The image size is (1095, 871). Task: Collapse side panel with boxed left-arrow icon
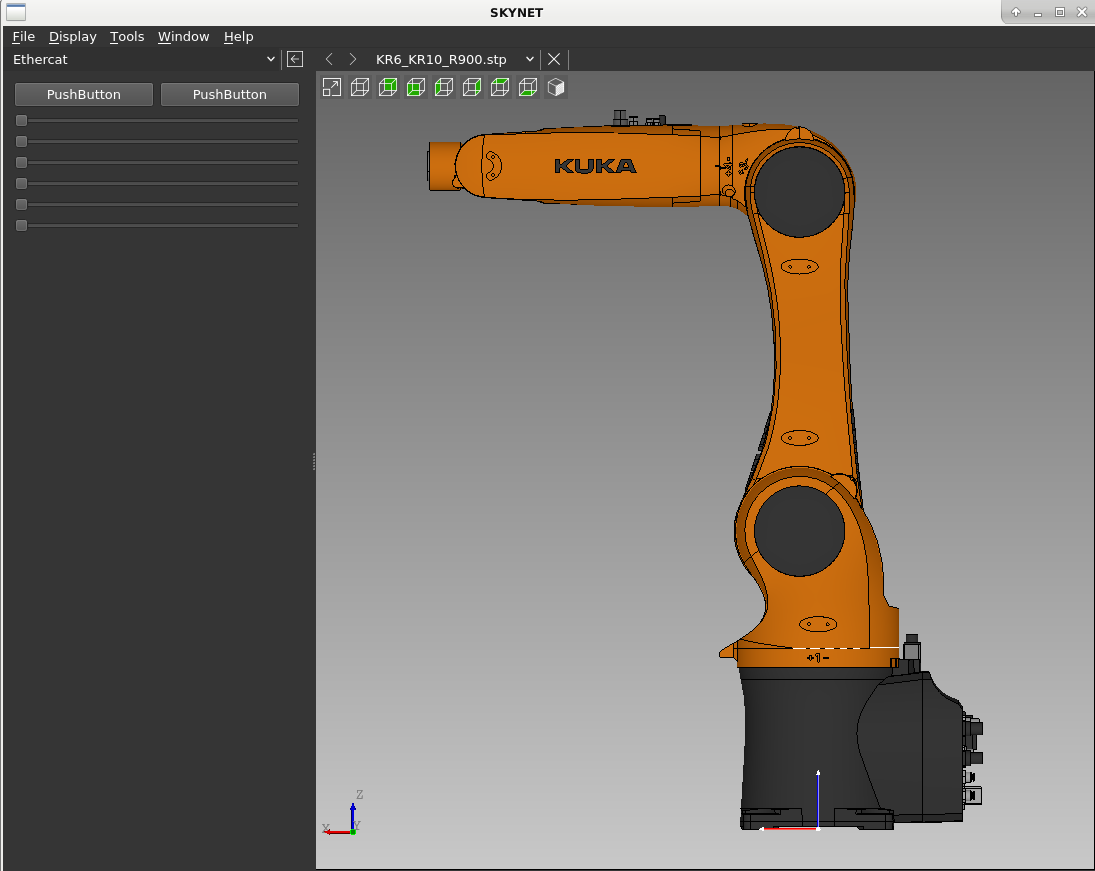295,59
